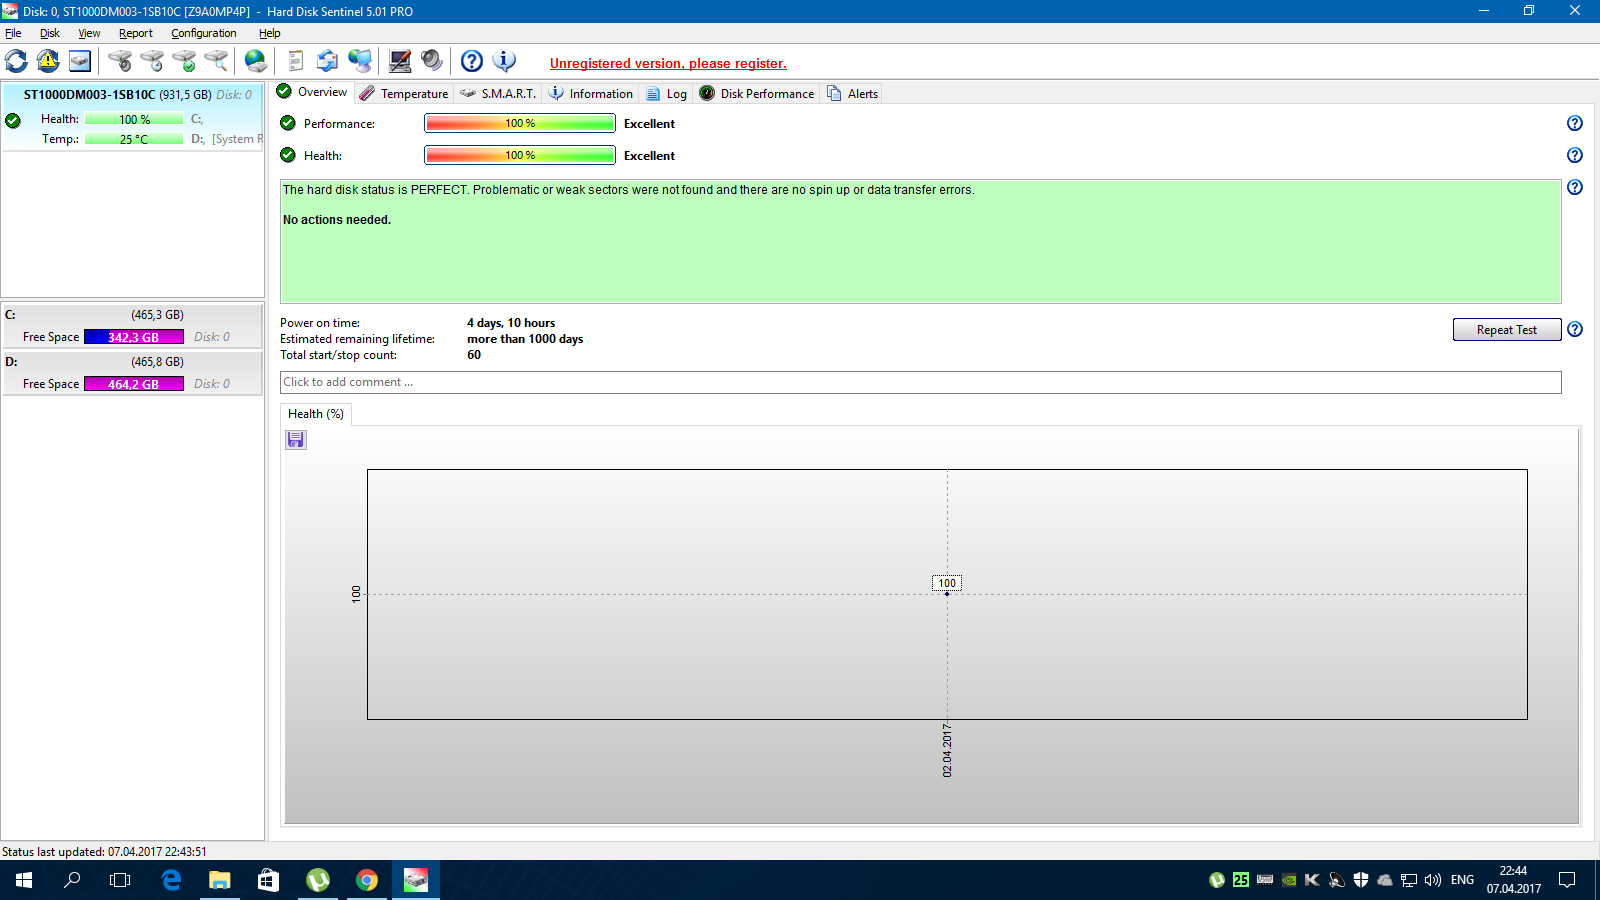Select the ST1000DM003-1SB10C disk entry
This screenshot has width=1600, height=900.
coord(132,117)
